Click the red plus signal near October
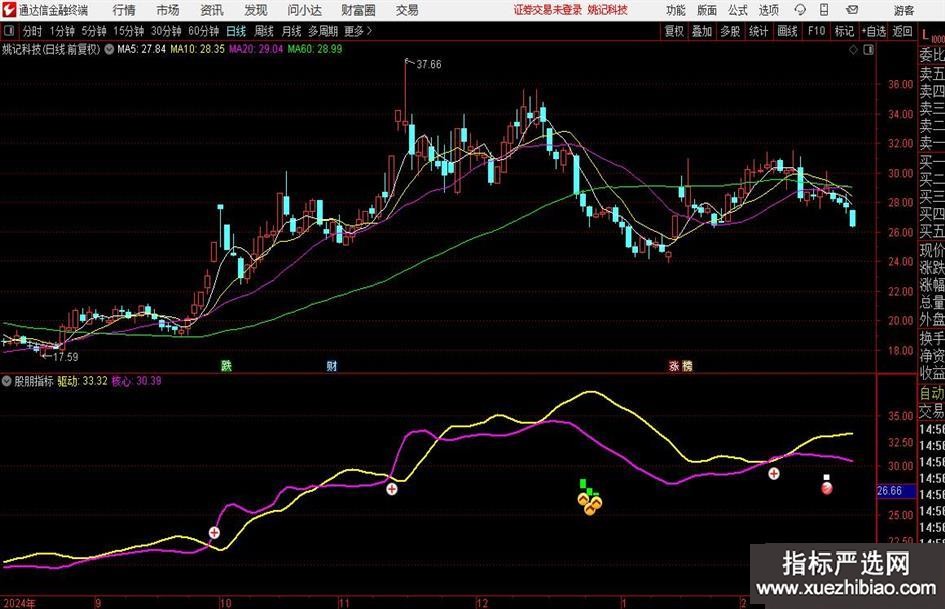Viewport: 945px width, 609px height. point(214,532)
